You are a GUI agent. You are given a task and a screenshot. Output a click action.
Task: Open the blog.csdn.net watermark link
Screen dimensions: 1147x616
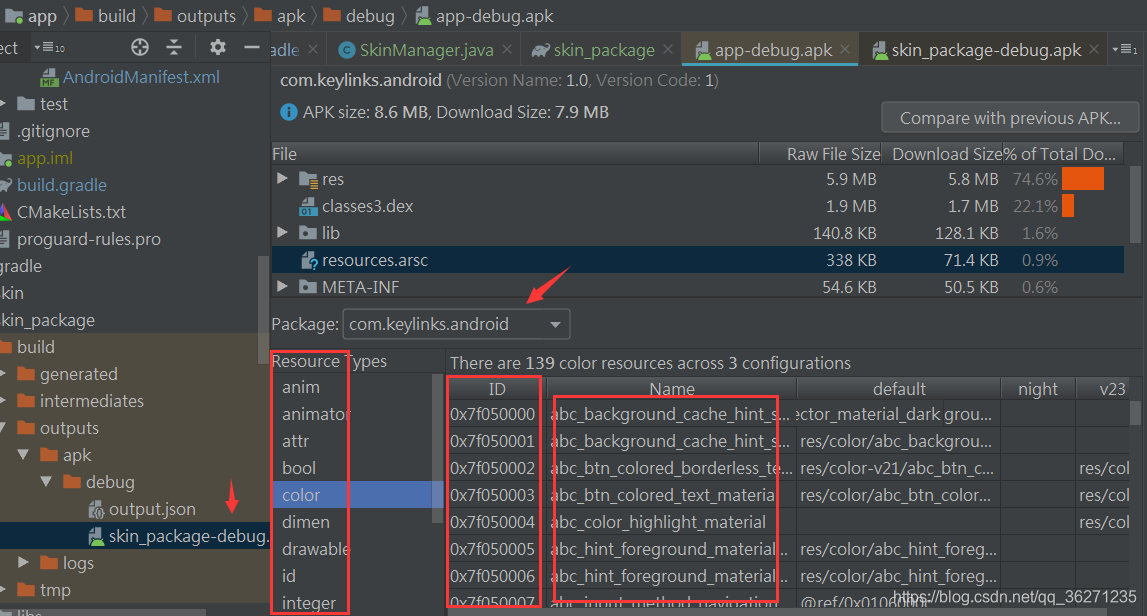click(x=1017, y=596)
